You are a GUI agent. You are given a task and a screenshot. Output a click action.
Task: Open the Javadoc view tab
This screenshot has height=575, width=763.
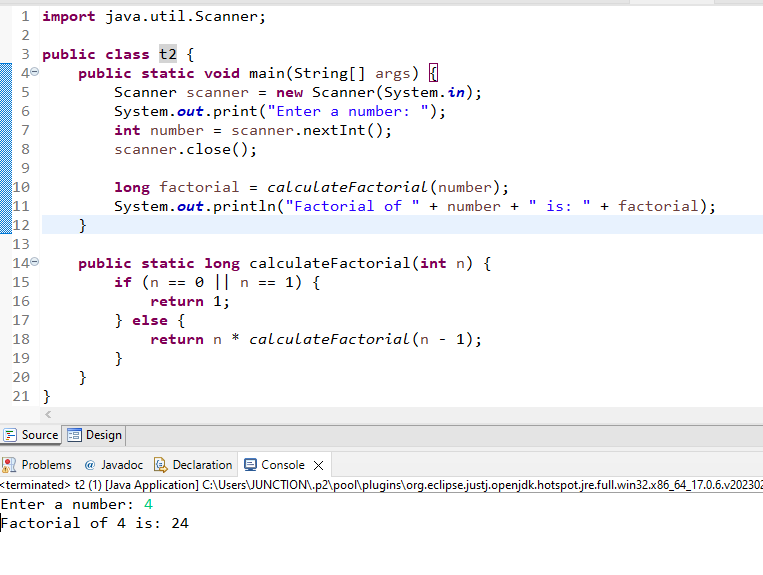tap(114, 465)
